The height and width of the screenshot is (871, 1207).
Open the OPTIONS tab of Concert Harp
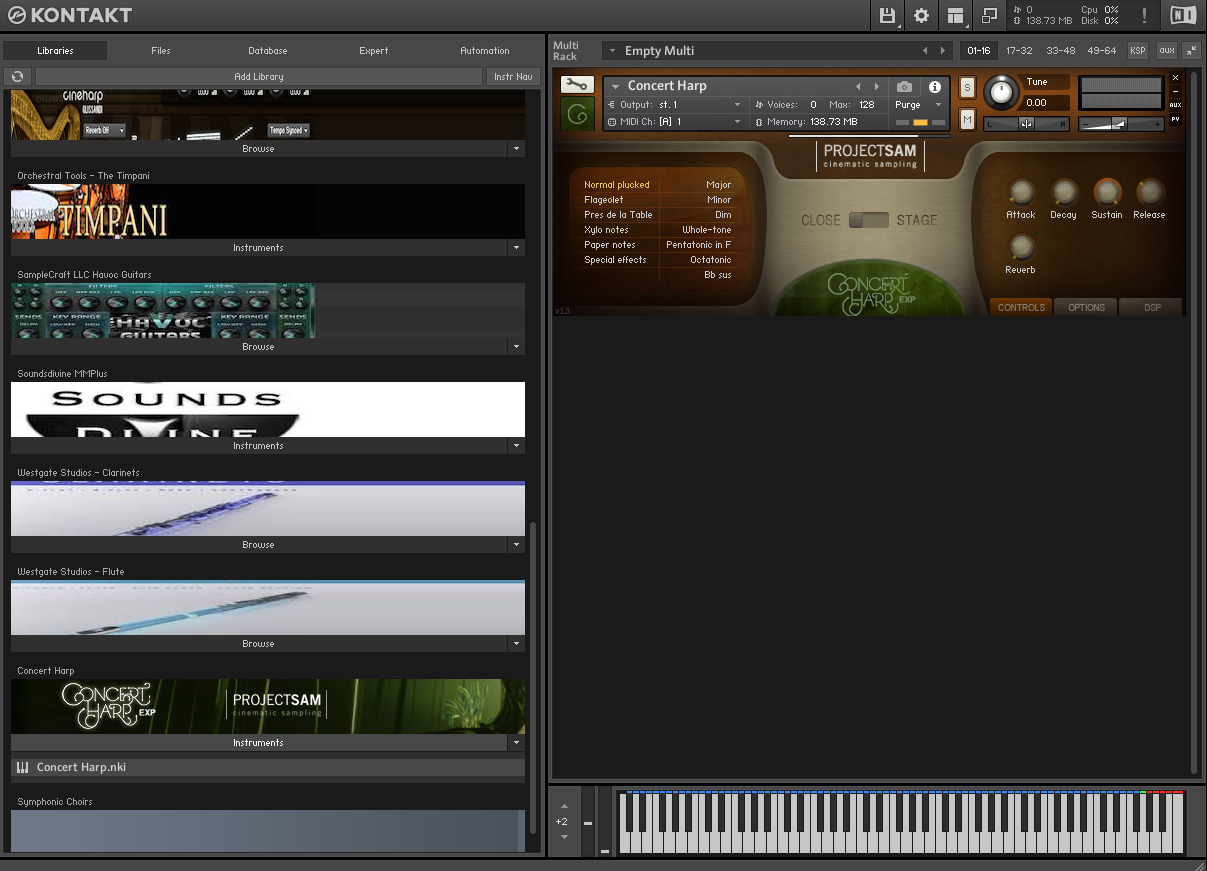pos(1086,308)
